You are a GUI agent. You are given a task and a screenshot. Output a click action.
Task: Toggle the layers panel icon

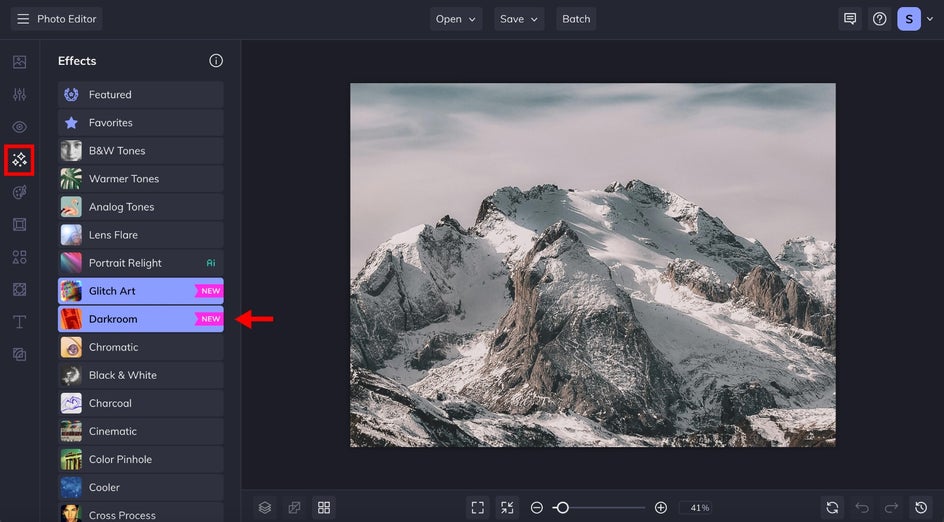(x=265, y=508)
